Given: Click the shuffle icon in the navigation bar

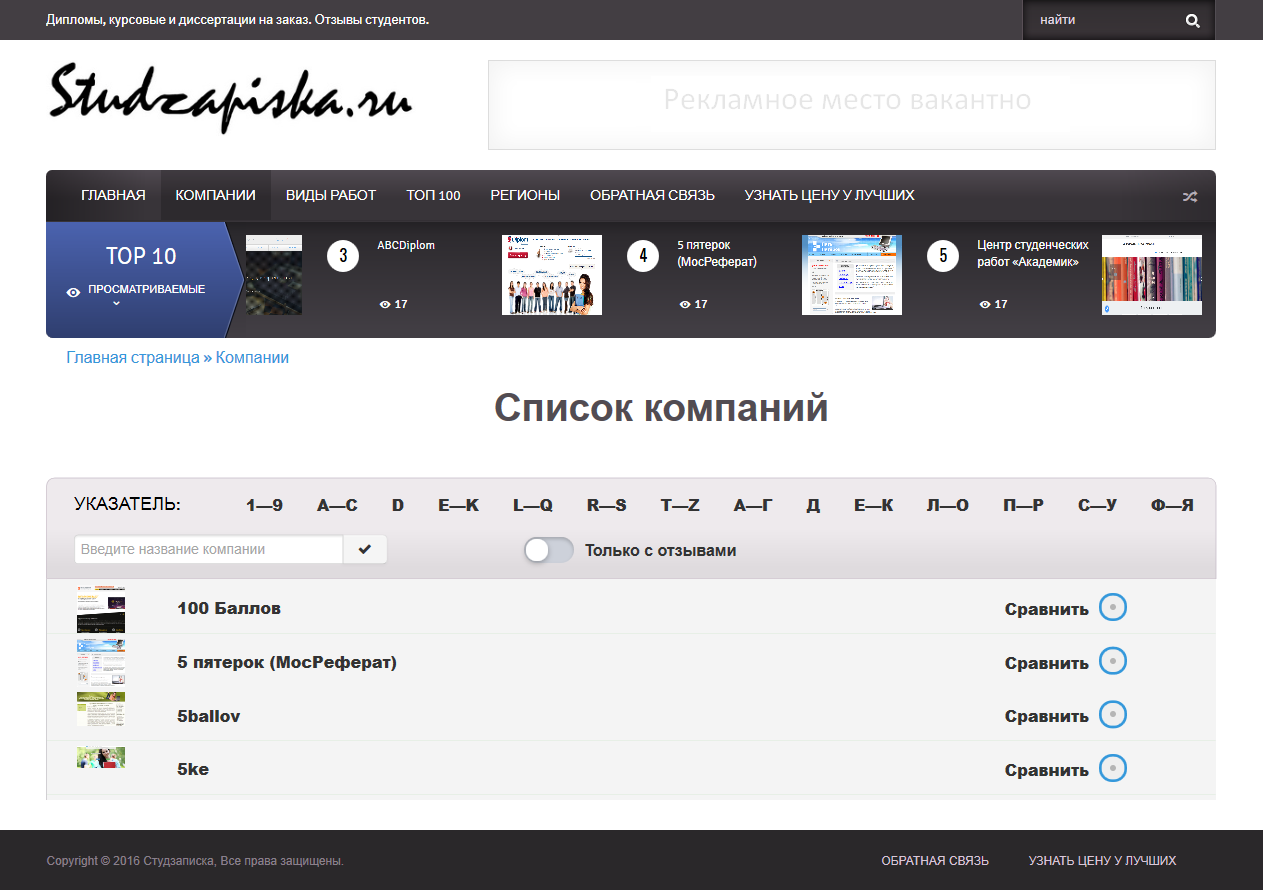Looking at the screenshot, I should coord(1190,196).
